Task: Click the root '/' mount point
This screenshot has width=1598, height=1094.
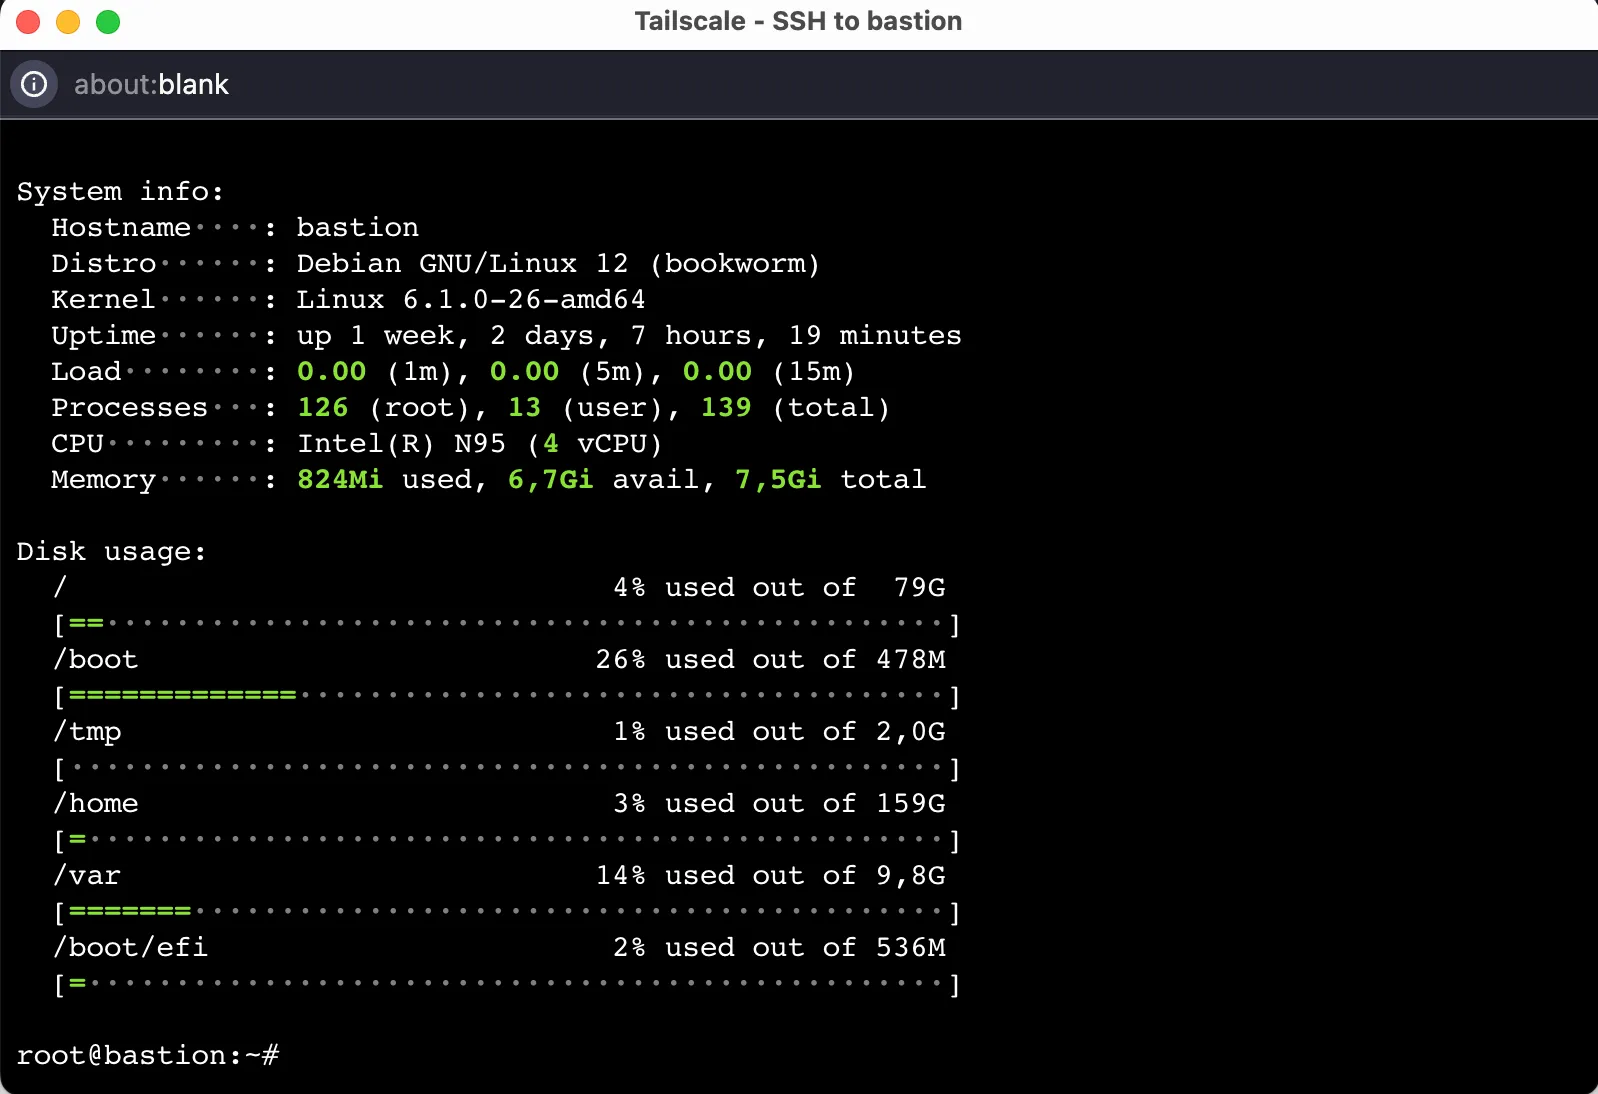Action: pos(60,587)
